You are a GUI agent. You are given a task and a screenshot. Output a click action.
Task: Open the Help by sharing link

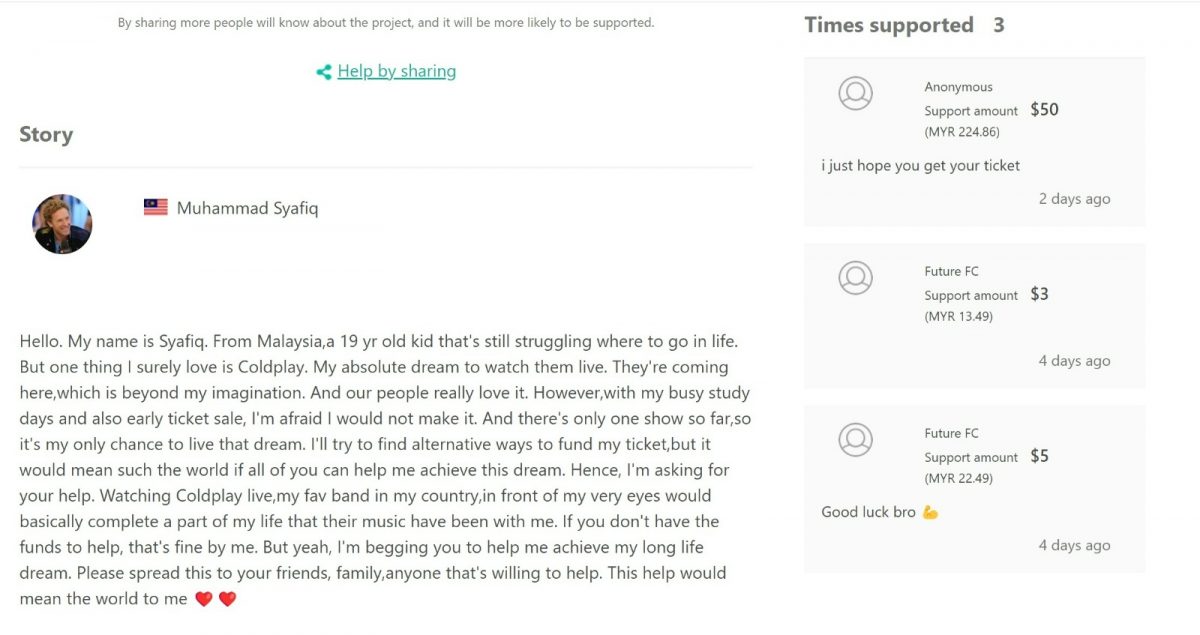(x=397, y=71)
